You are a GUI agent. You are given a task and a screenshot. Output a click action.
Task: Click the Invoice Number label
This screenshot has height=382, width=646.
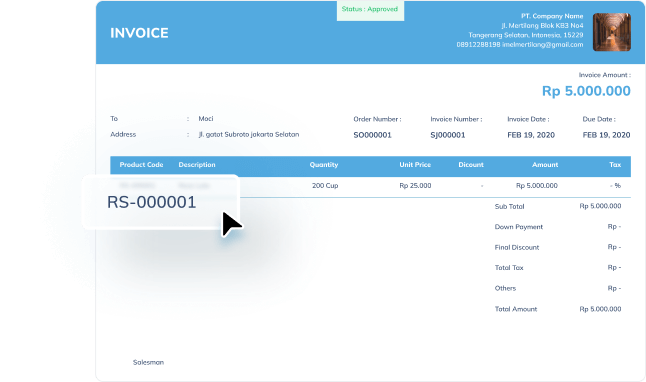tap(456, 119)
